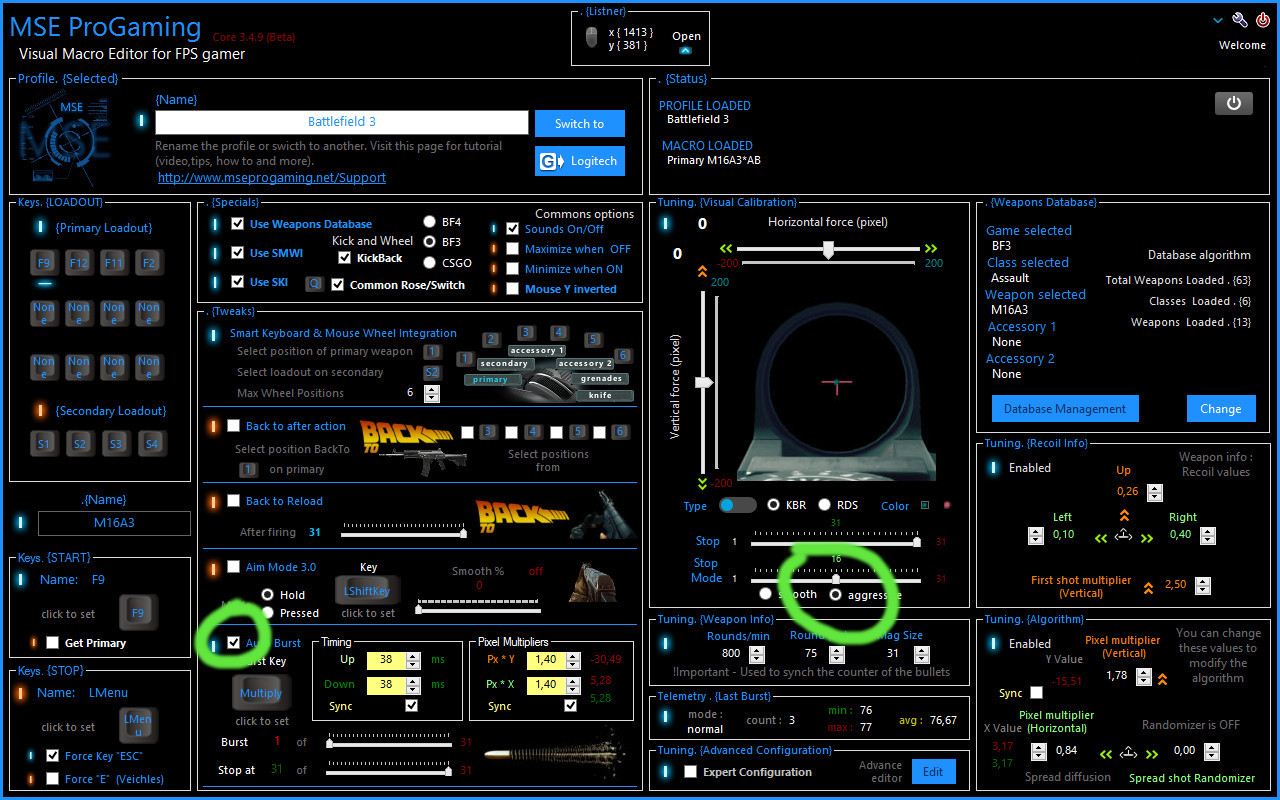Select the BF4 radio button
This screenshot has width=1280, height=800.
(429, 222)
